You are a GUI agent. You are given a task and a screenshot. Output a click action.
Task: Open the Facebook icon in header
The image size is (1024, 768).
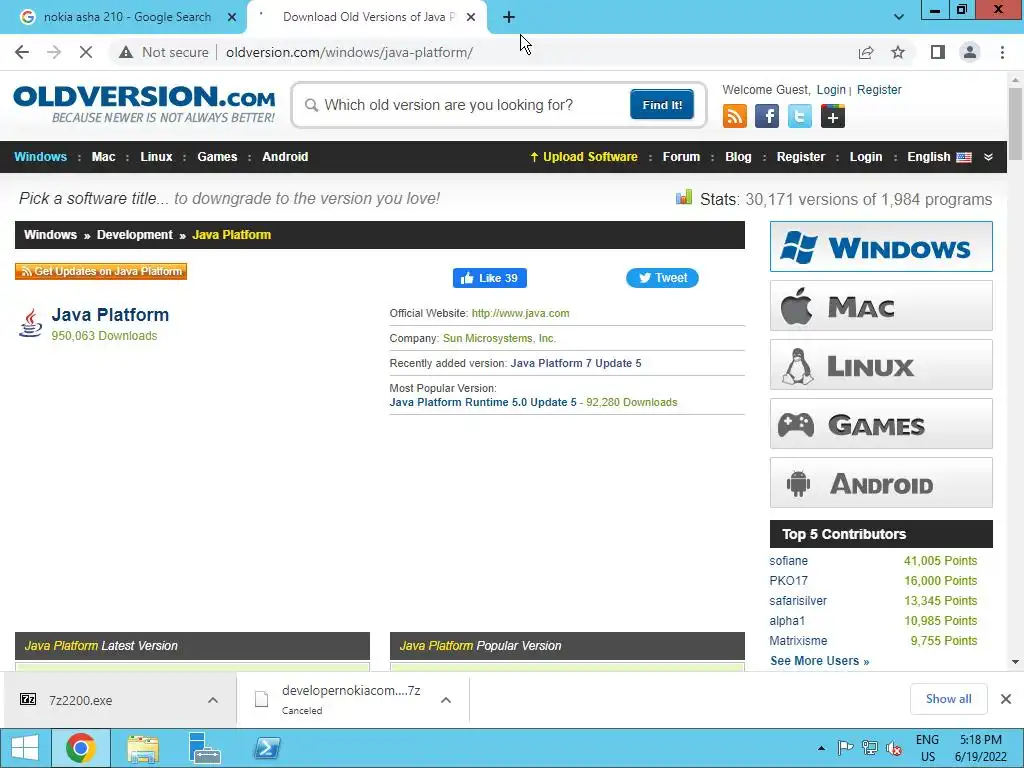[x=767, y=116]
